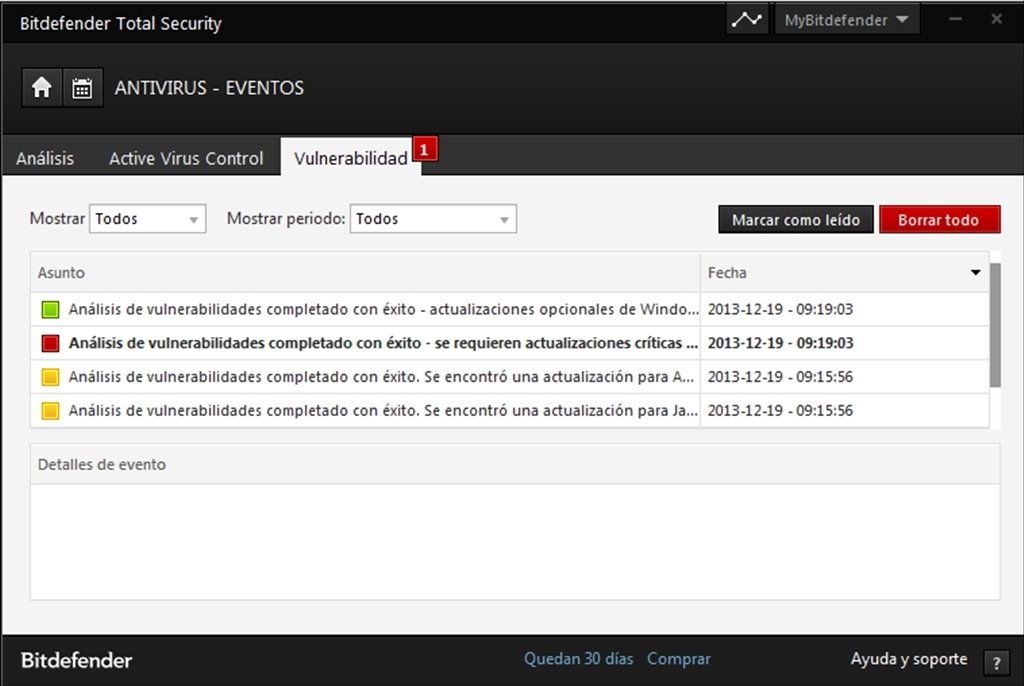The width and height of the screenshot is (1024, 686).
Task: Select event 'Se encontró una actualización para Ja...'
Action: [x=383, y=411]
